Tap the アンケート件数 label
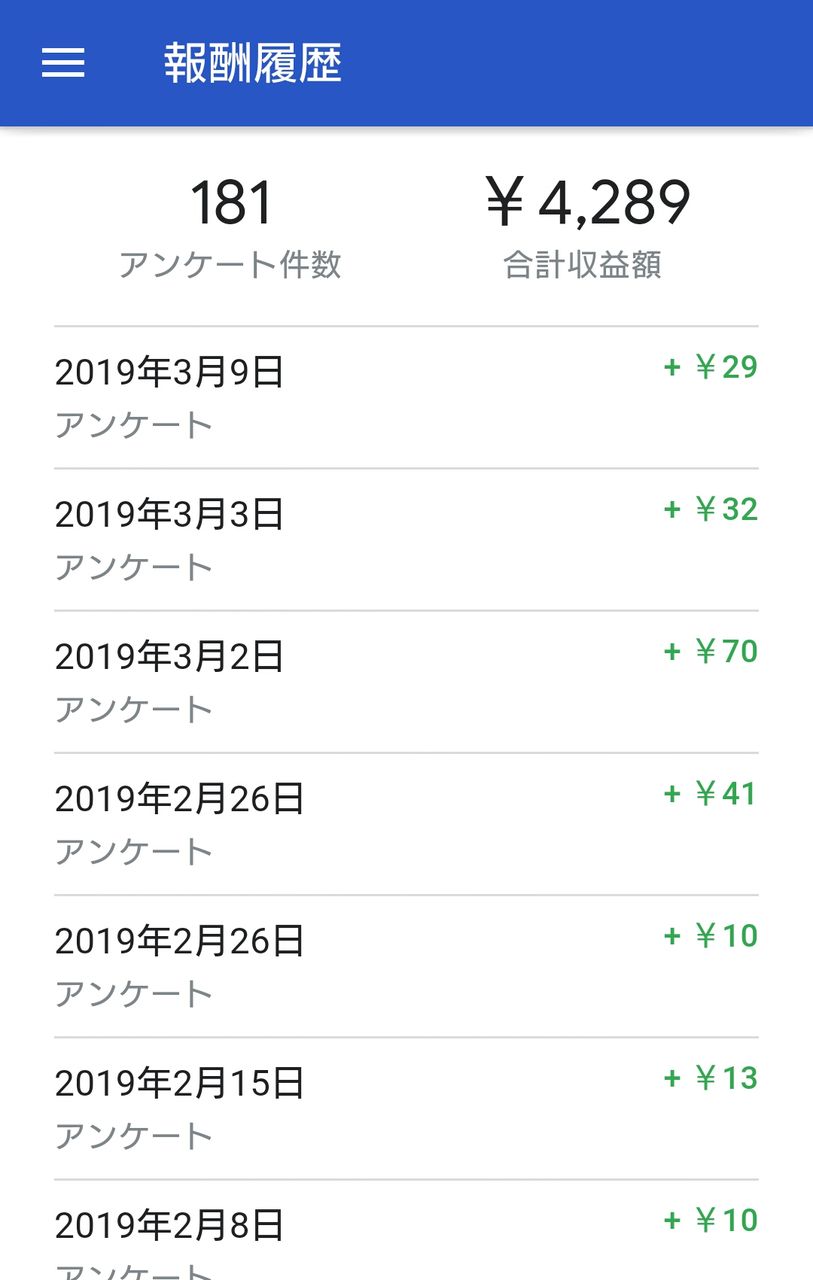 (x=231, y=265)
